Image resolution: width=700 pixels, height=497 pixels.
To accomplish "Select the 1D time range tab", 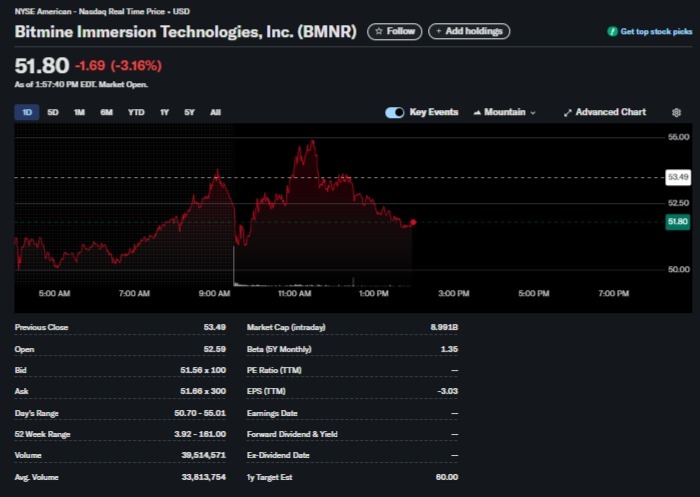I will click(x=27, y=112).
